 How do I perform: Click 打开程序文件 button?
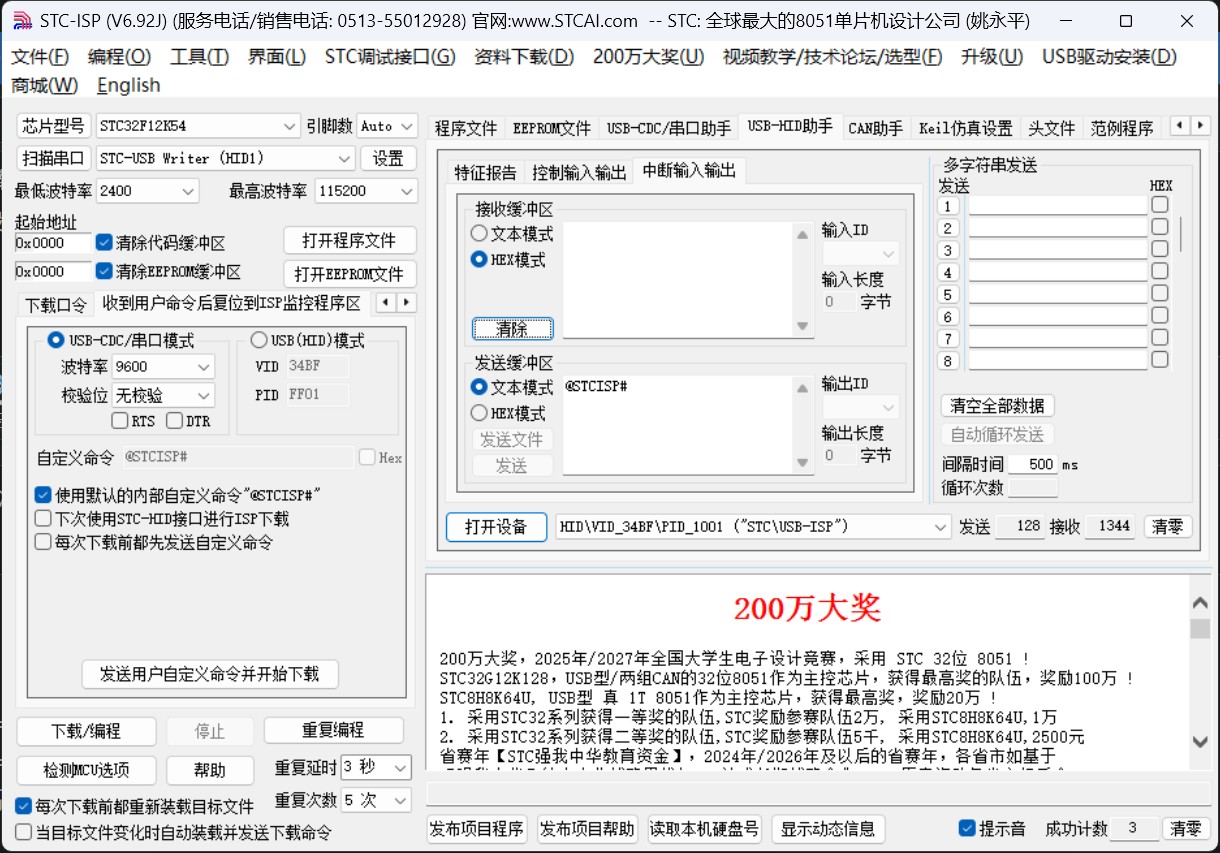click(x=350, y=241)
